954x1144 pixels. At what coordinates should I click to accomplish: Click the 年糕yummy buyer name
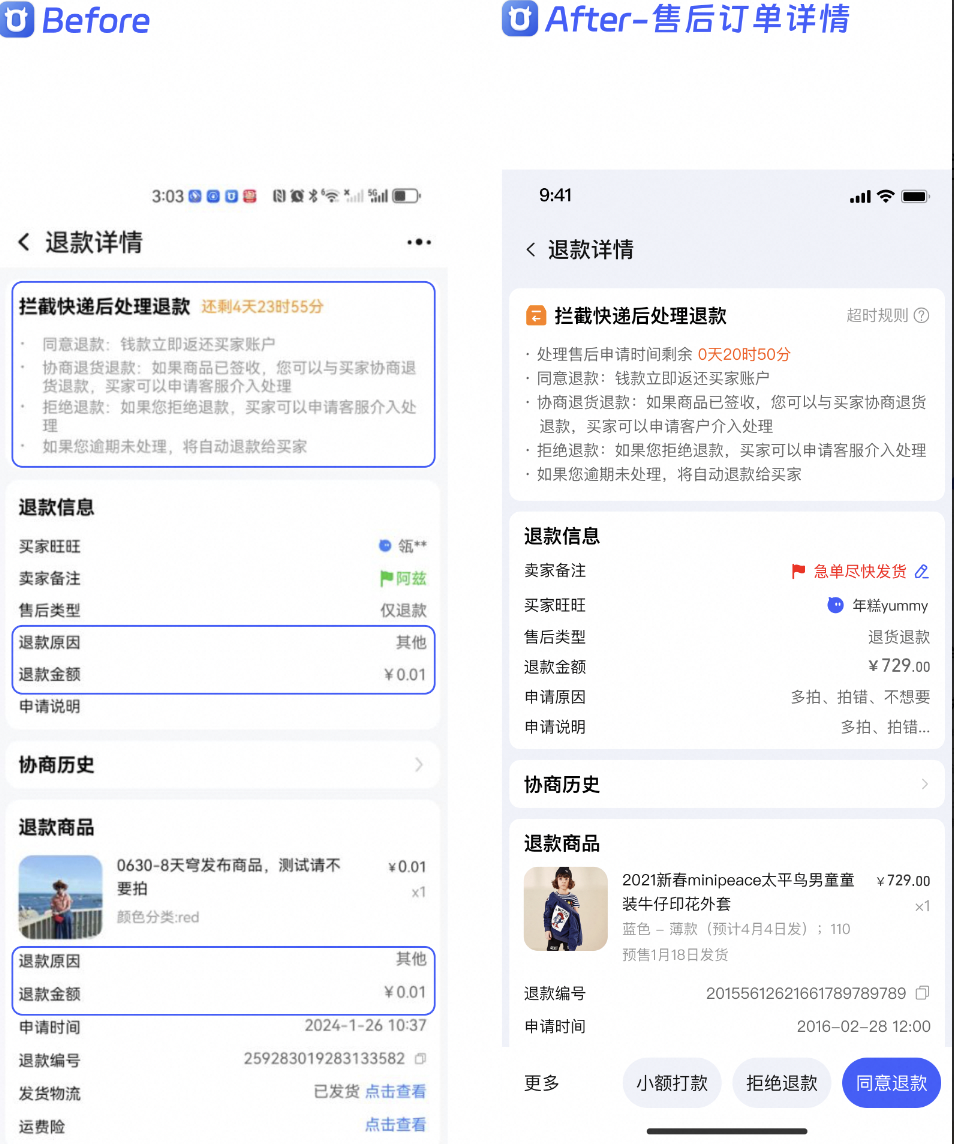(890, 606)
